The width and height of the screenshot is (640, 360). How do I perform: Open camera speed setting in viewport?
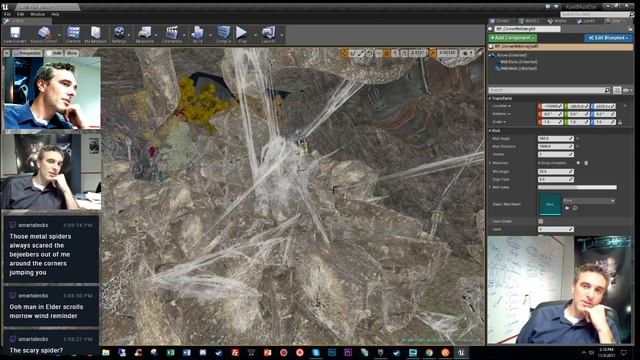tap(467, 53)
